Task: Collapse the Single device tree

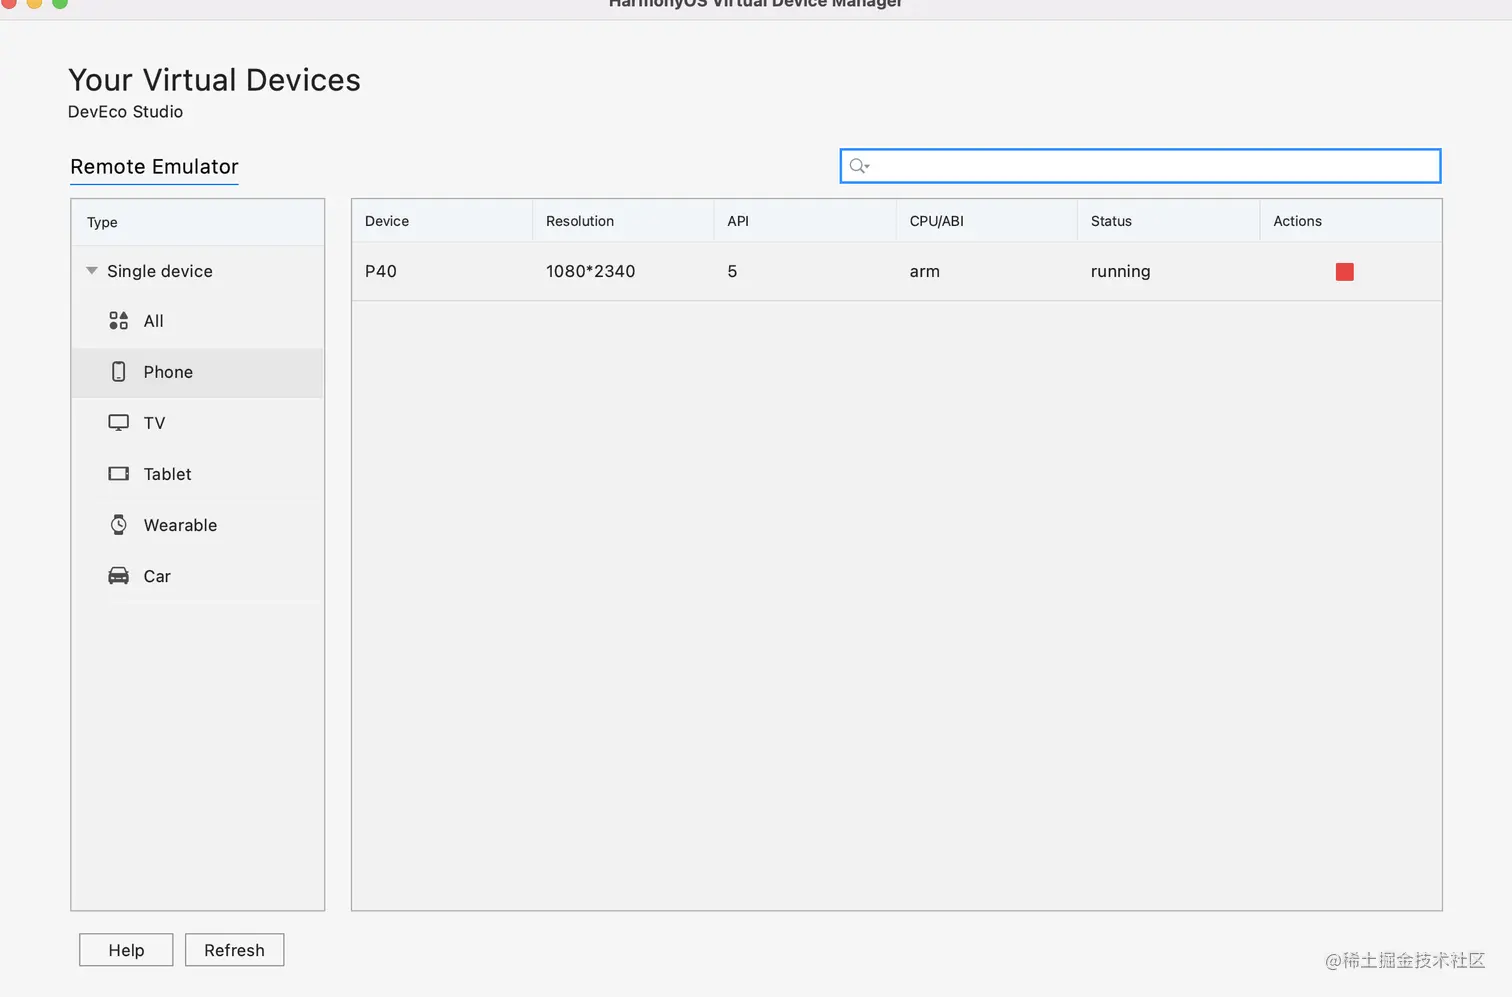Action: [92, 271]
